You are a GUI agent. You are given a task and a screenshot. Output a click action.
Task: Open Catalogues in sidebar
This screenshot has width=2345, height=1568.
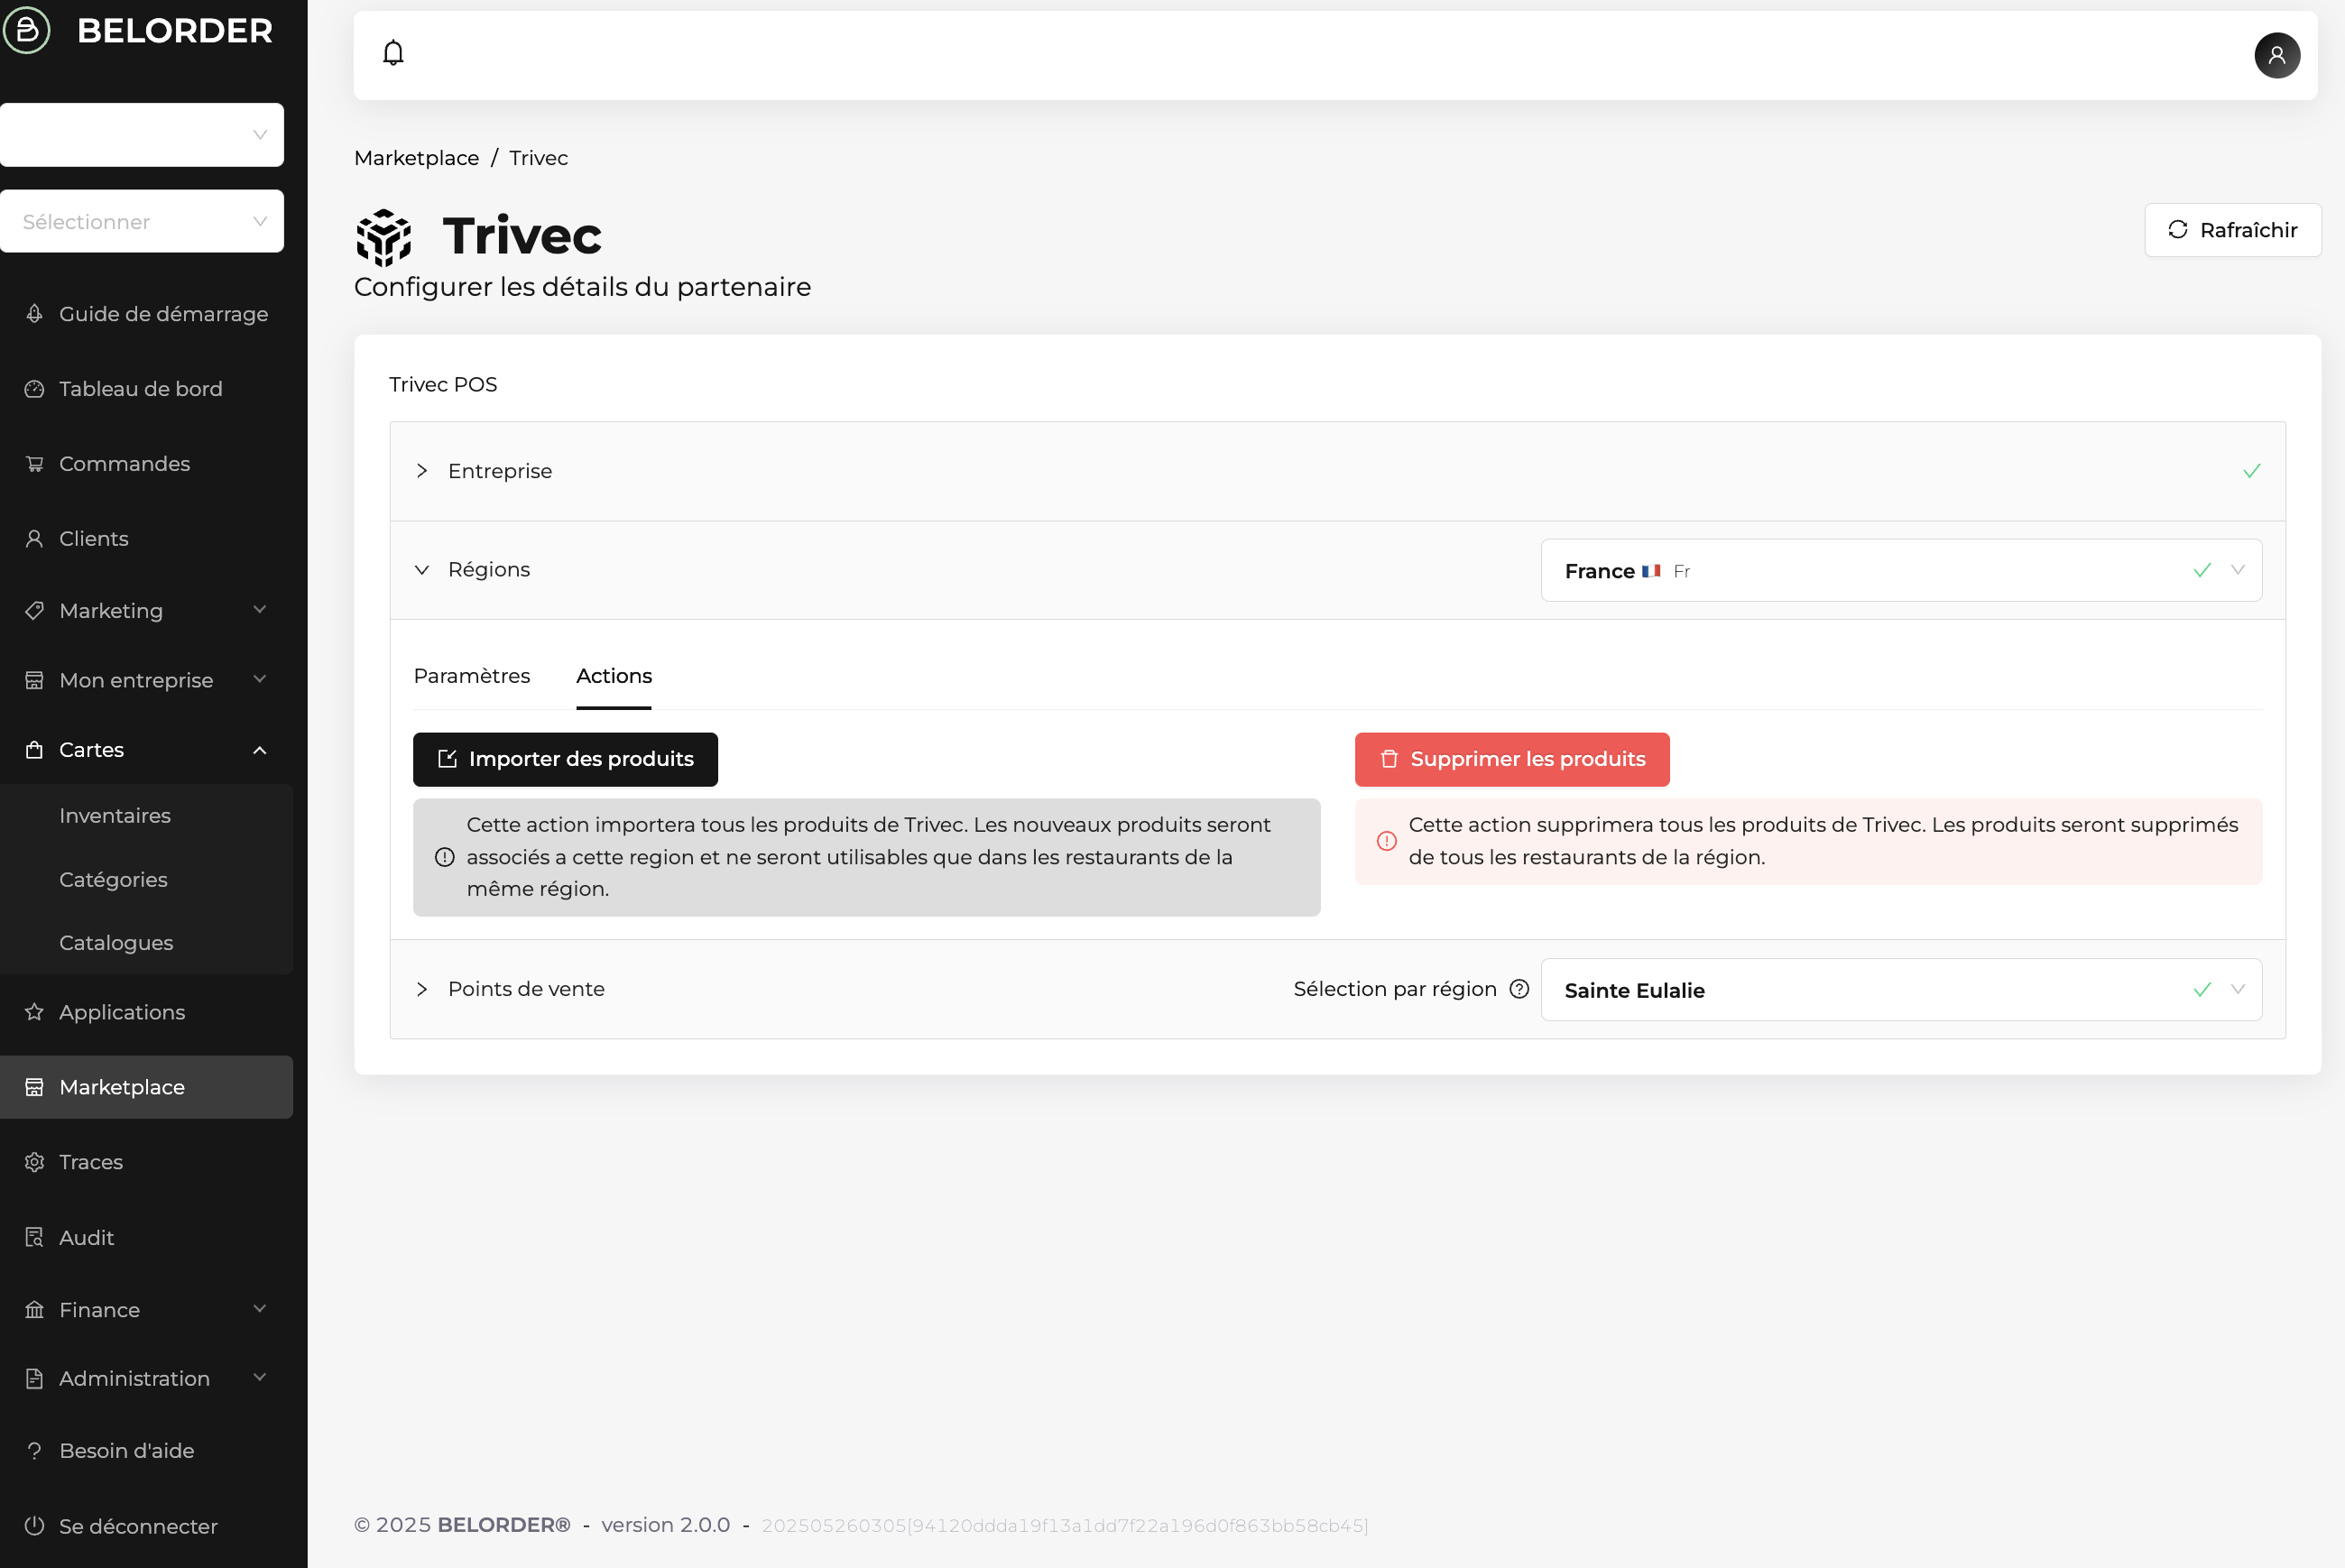click(116, 943)
